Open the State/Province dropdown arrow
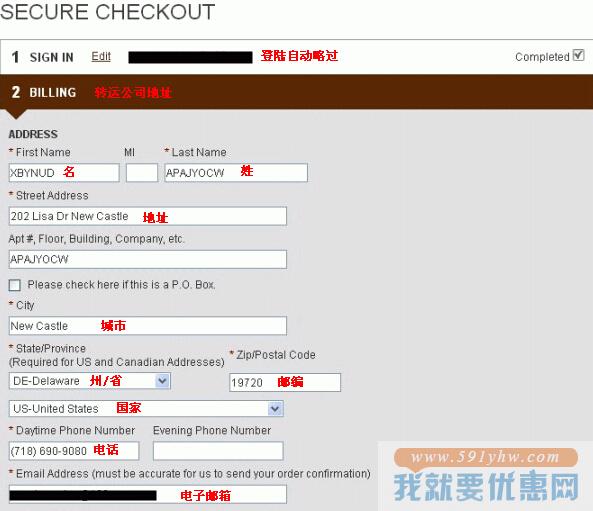 tap(162, 381)
